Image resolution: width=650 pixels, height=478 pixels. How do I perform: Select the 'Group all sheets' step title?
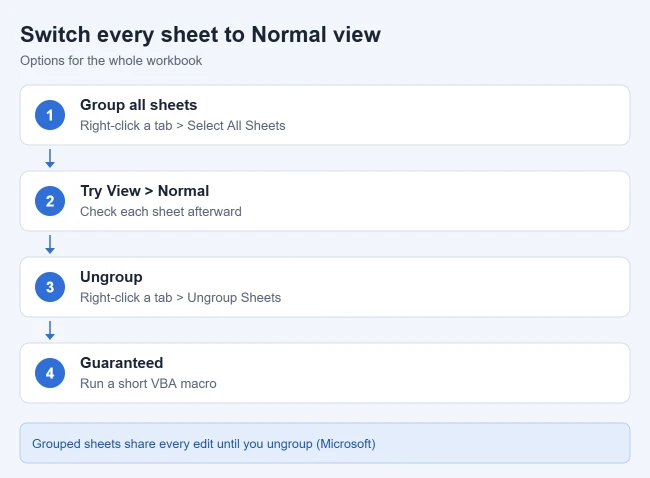(138, 105)
